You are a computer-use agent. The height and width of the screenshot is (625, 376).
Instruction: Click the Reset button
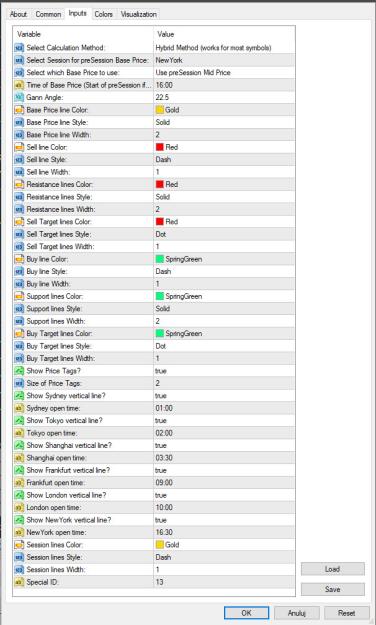click(346, 613)
